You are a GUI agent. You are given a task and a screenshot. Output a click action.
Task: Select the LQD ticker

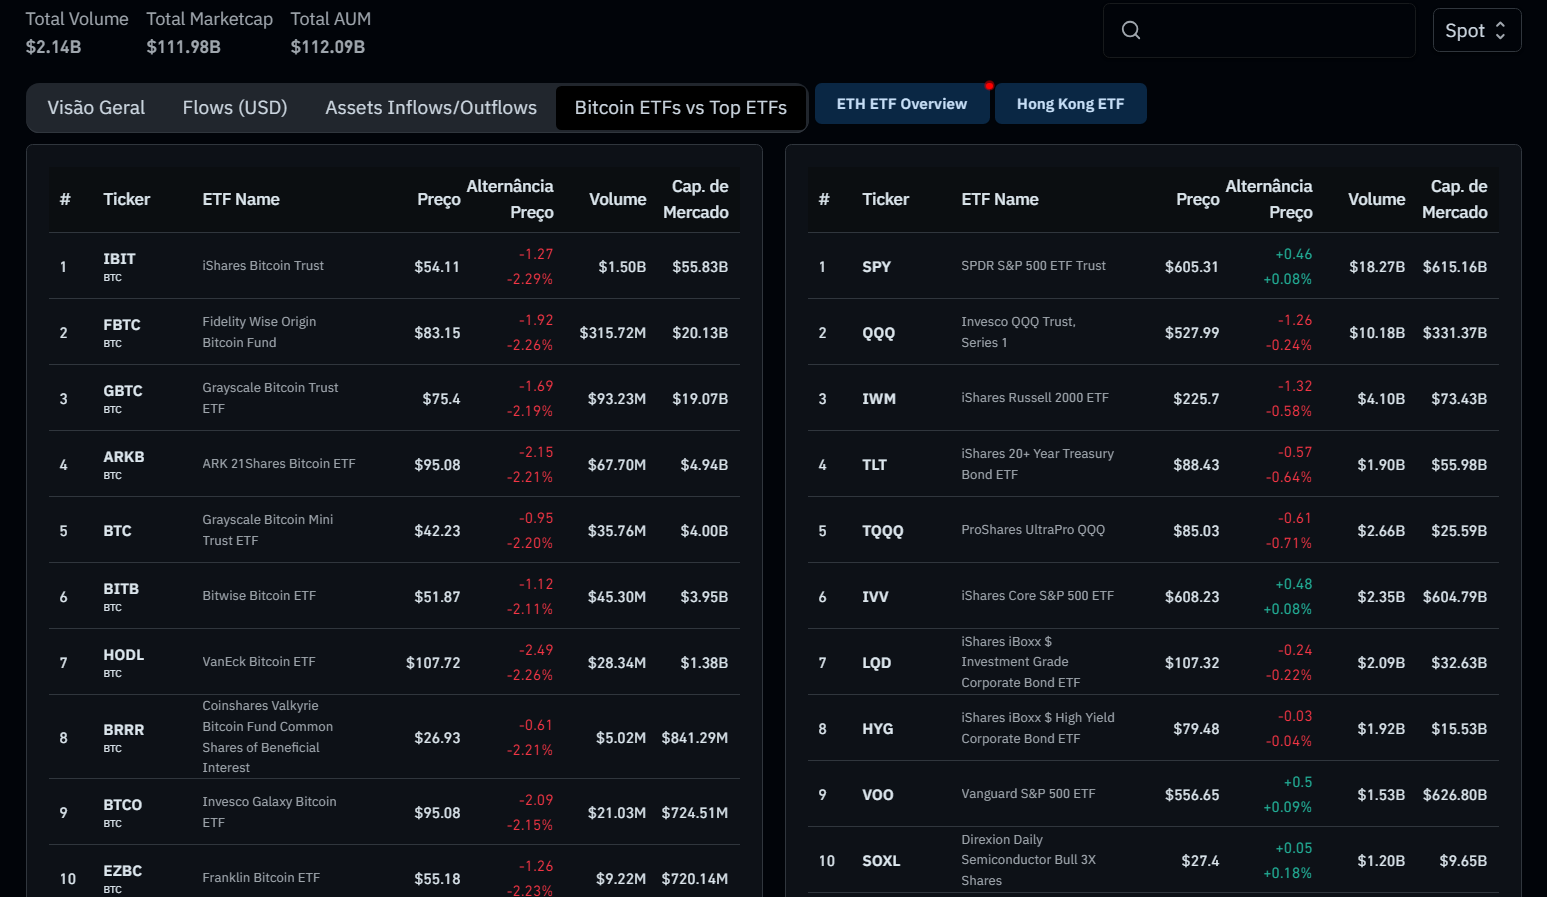coord(877,663)
